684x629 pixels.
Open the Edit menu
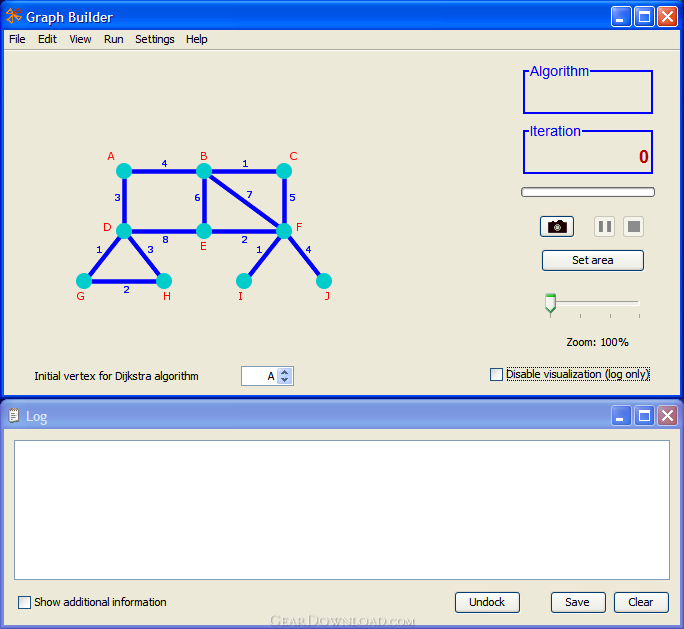pyautogui.click(x=47, y=39)
